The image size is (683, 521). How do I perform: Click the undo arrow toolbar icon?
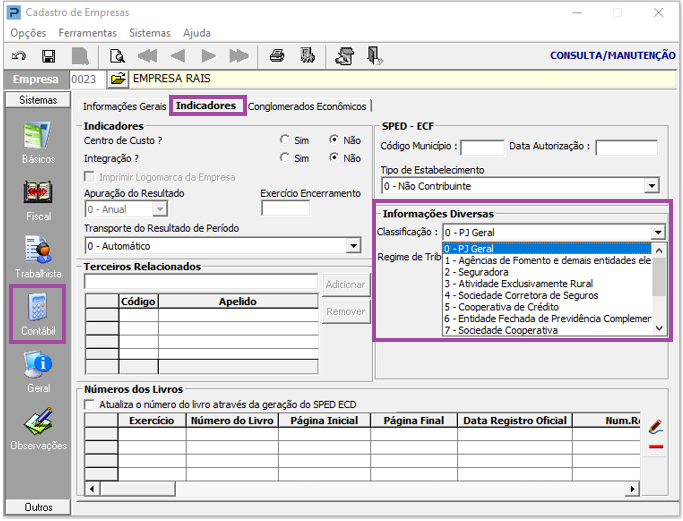(x=19, y=56)
